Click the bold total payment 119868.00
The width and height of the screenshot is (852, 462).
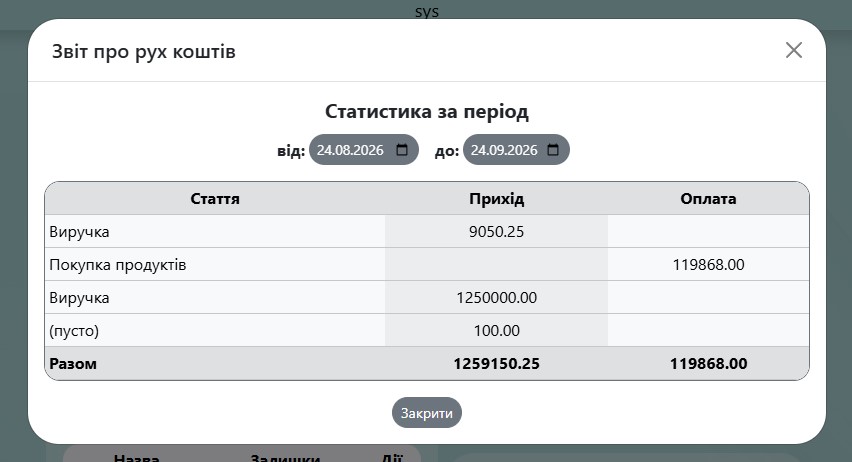click(x=708, y=364)
